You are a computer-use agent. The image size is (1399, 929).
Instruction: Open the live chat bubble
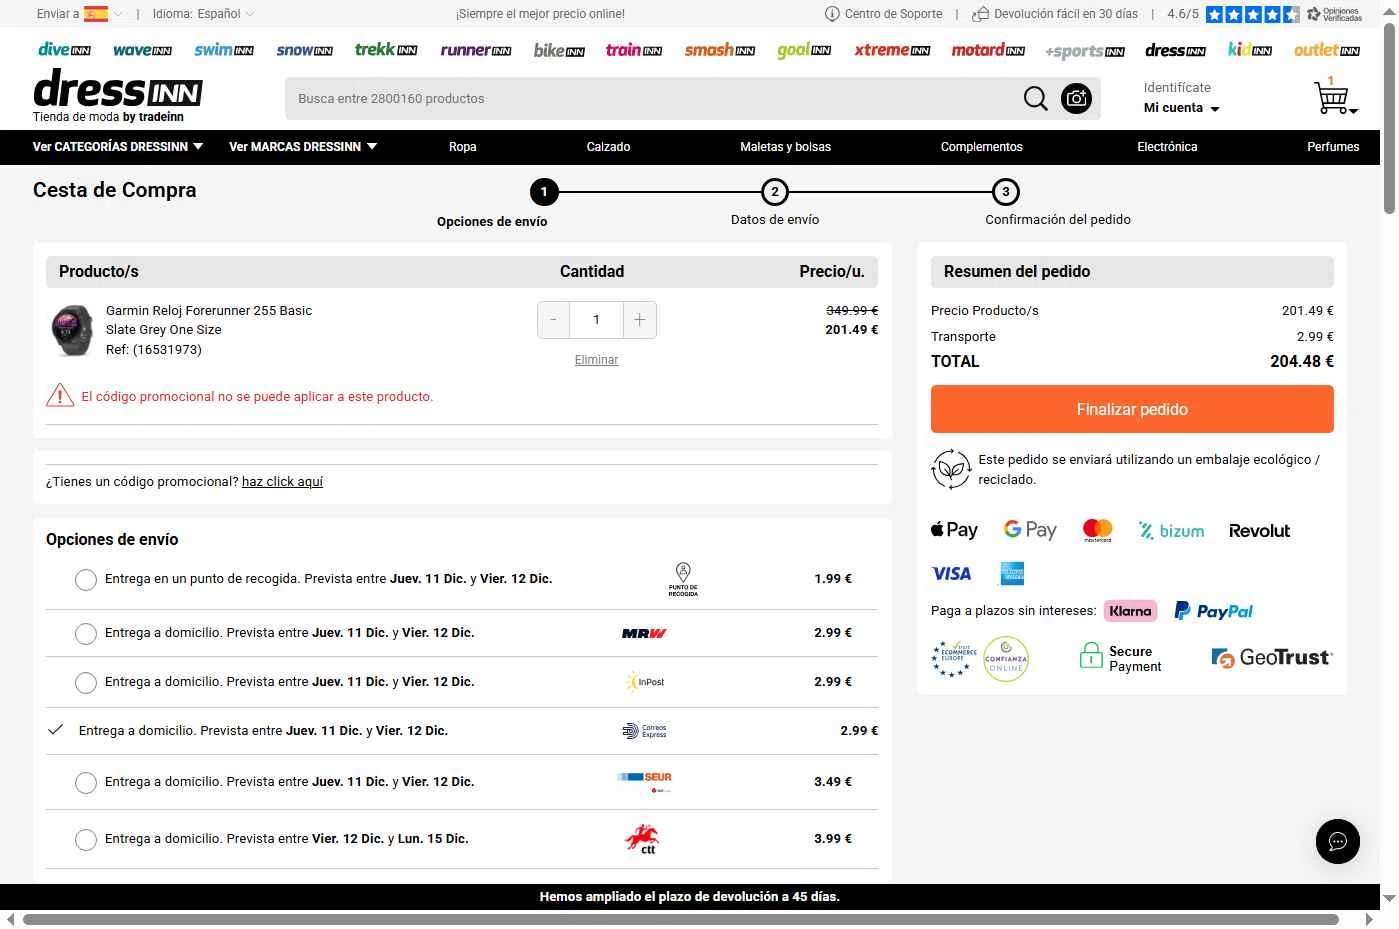1338,841
